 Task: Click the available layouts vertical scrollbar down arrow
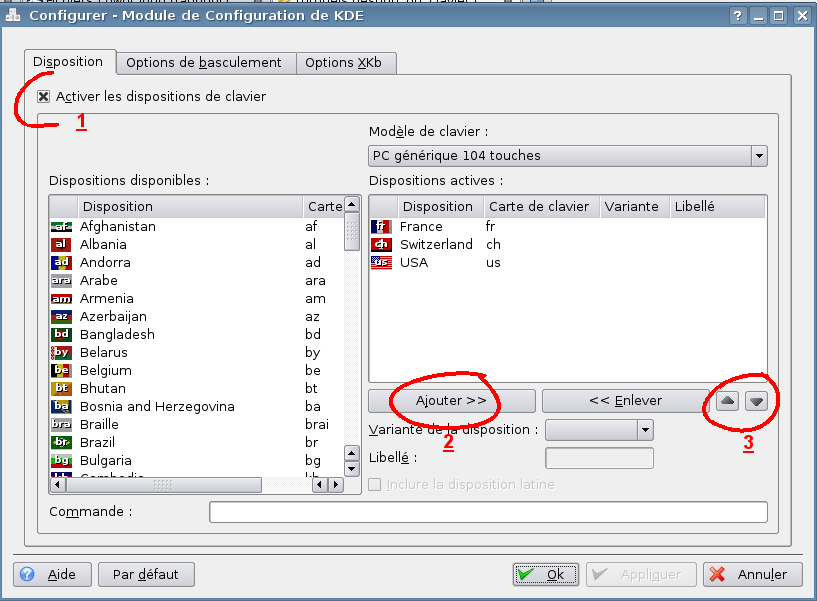tap(352, 468)
